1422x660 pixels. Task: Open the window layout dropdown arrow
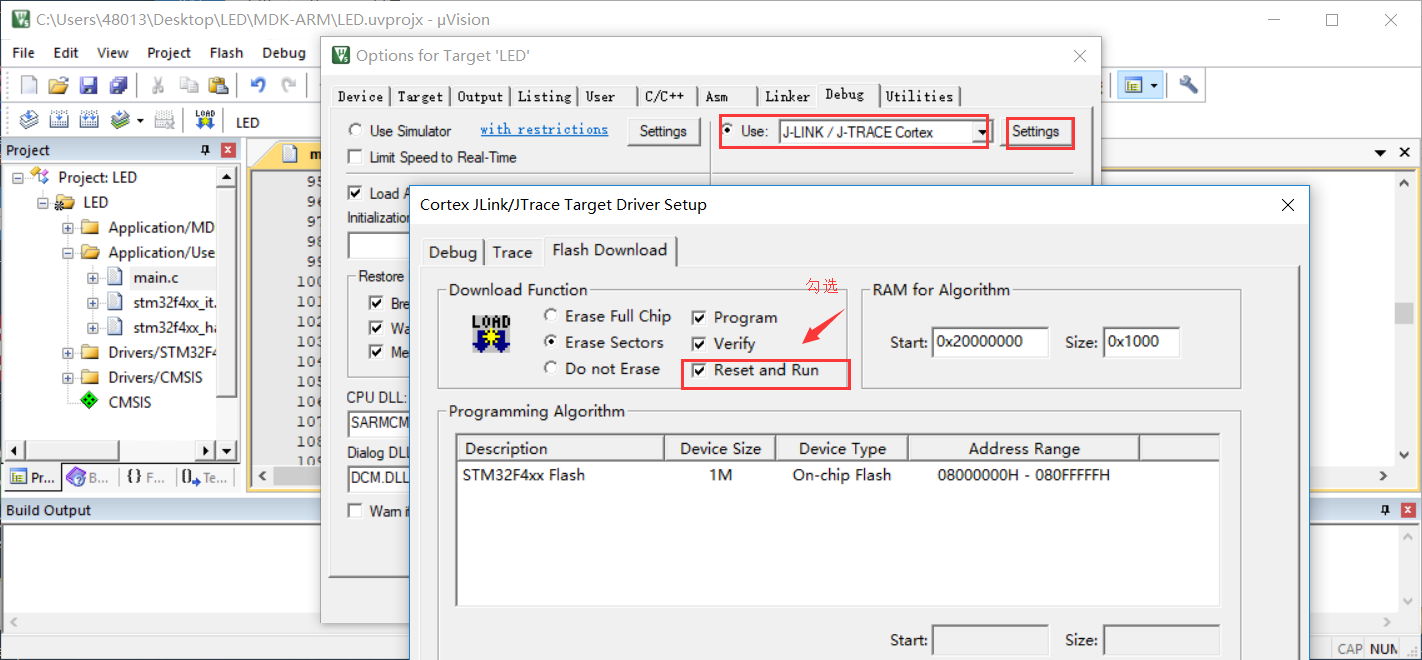point(1154,86)
